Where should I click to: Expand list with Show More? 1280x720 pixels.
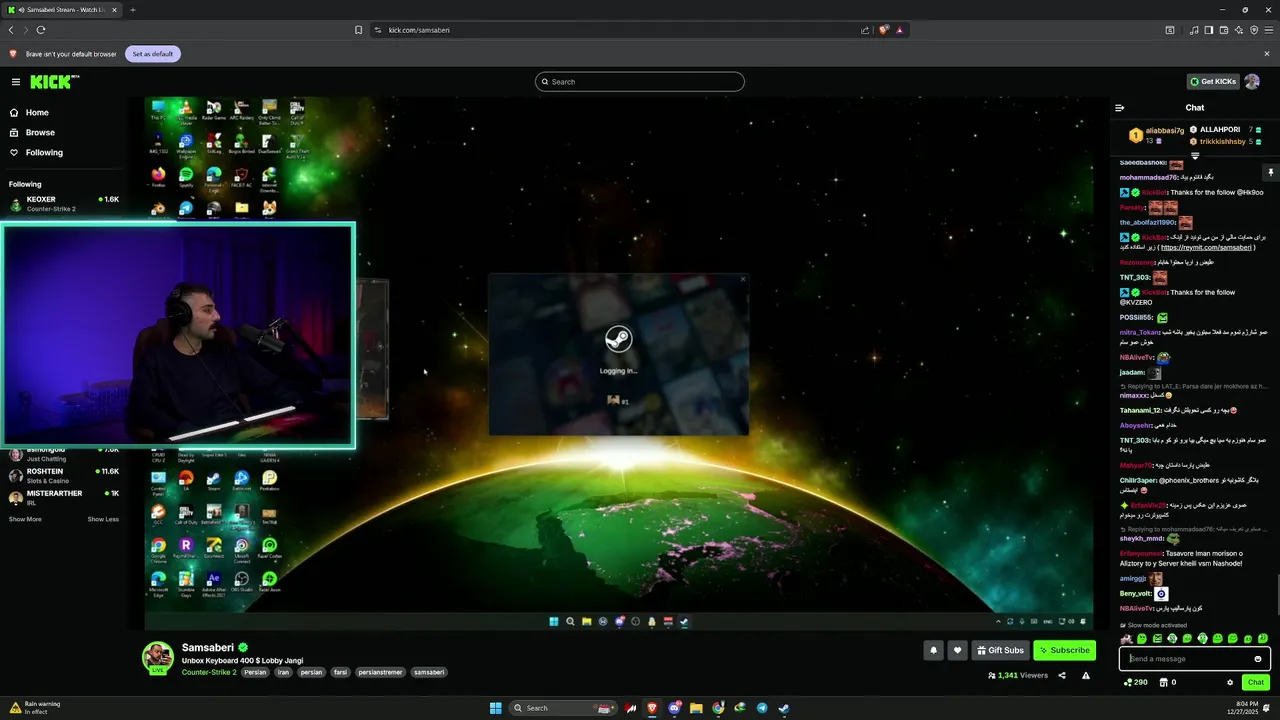(25, 519)
